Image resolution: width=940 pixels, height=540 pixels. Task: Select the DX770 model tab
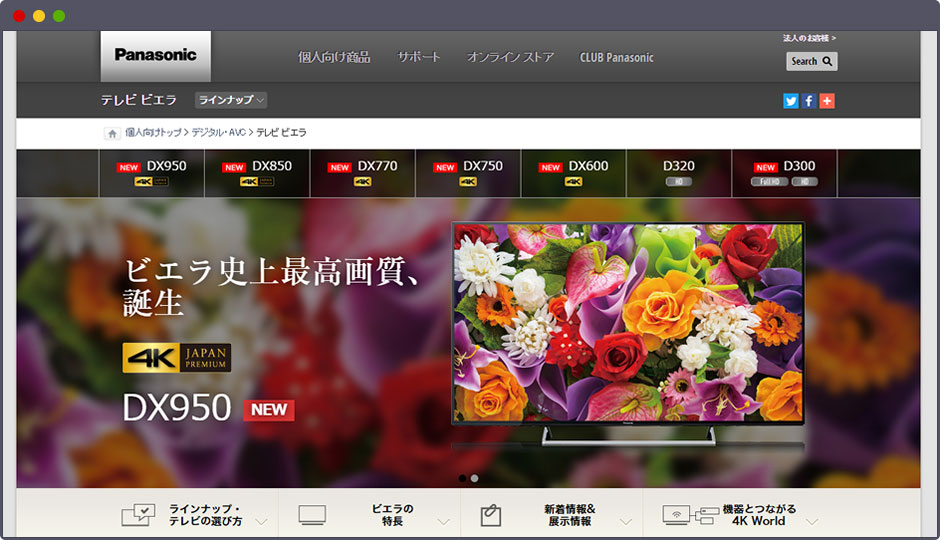(x=363, y=173)
